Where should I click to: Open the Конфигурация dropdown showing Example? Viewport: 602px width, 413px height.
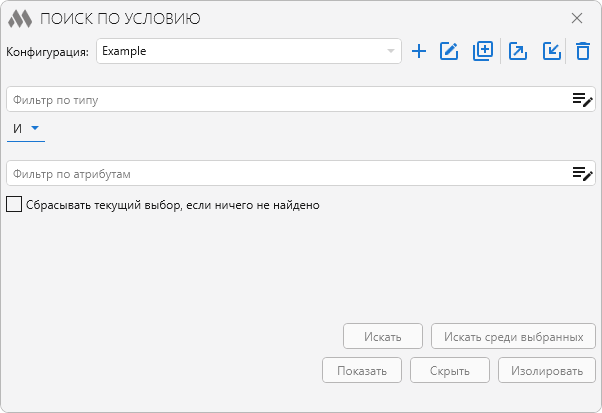(x=248, y=51)
